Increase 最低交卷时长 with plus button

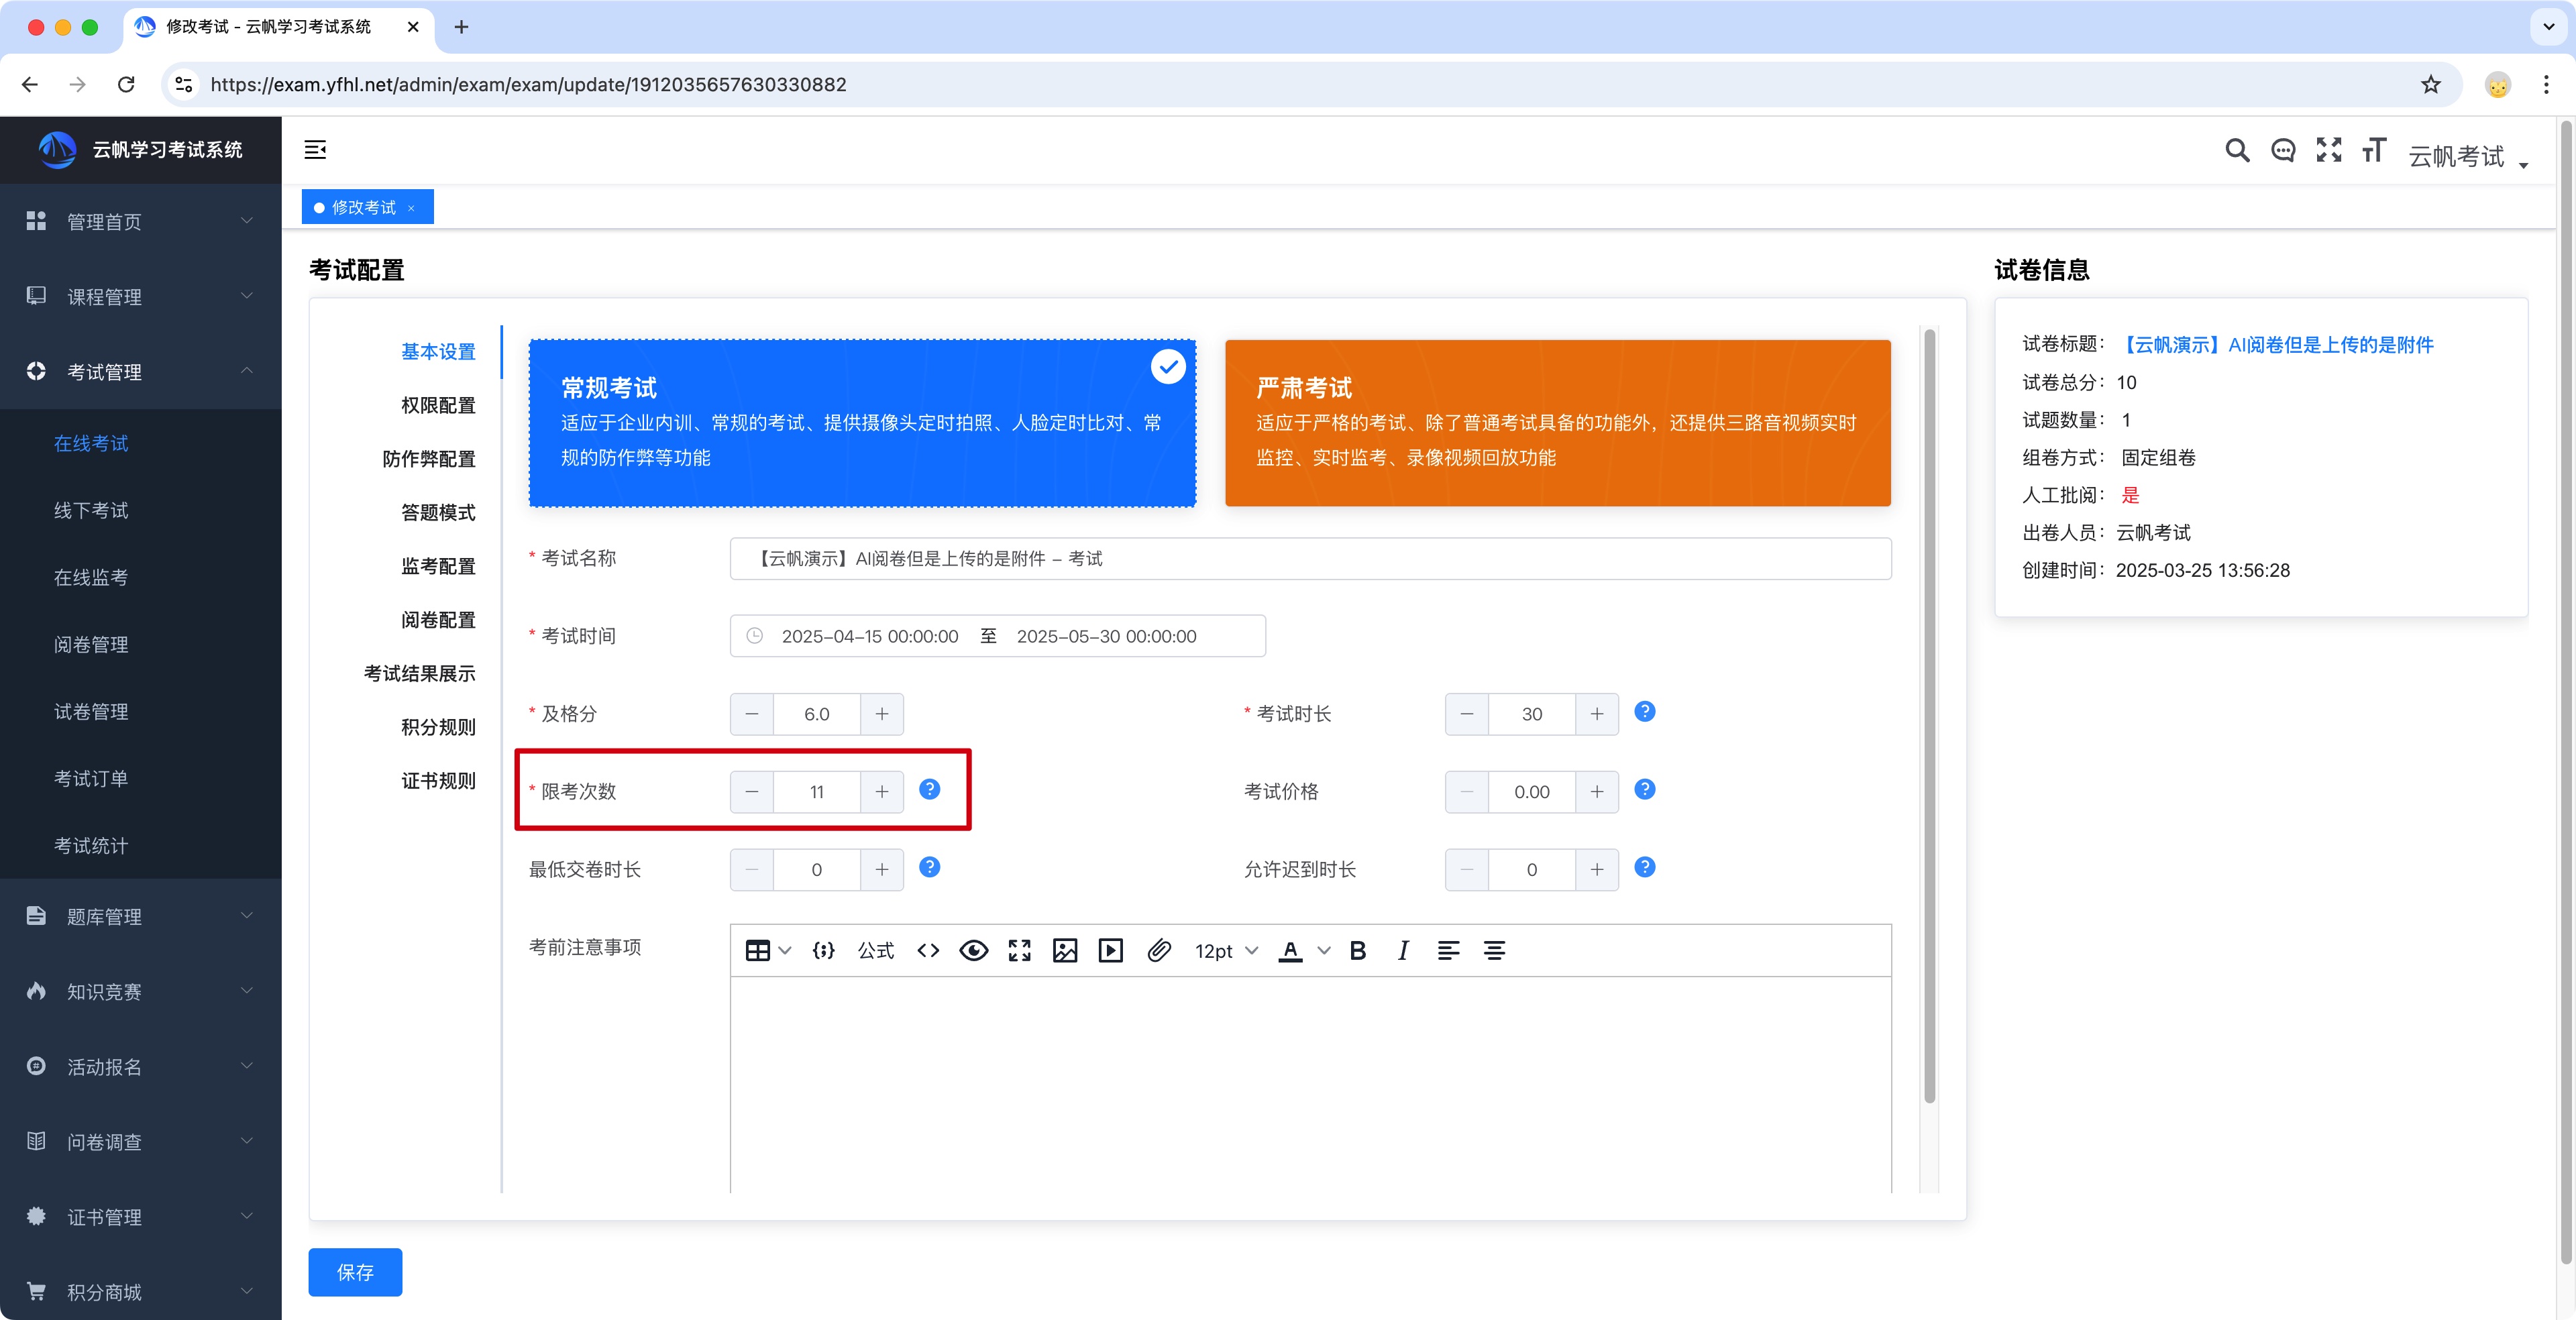tap(882, 870)
